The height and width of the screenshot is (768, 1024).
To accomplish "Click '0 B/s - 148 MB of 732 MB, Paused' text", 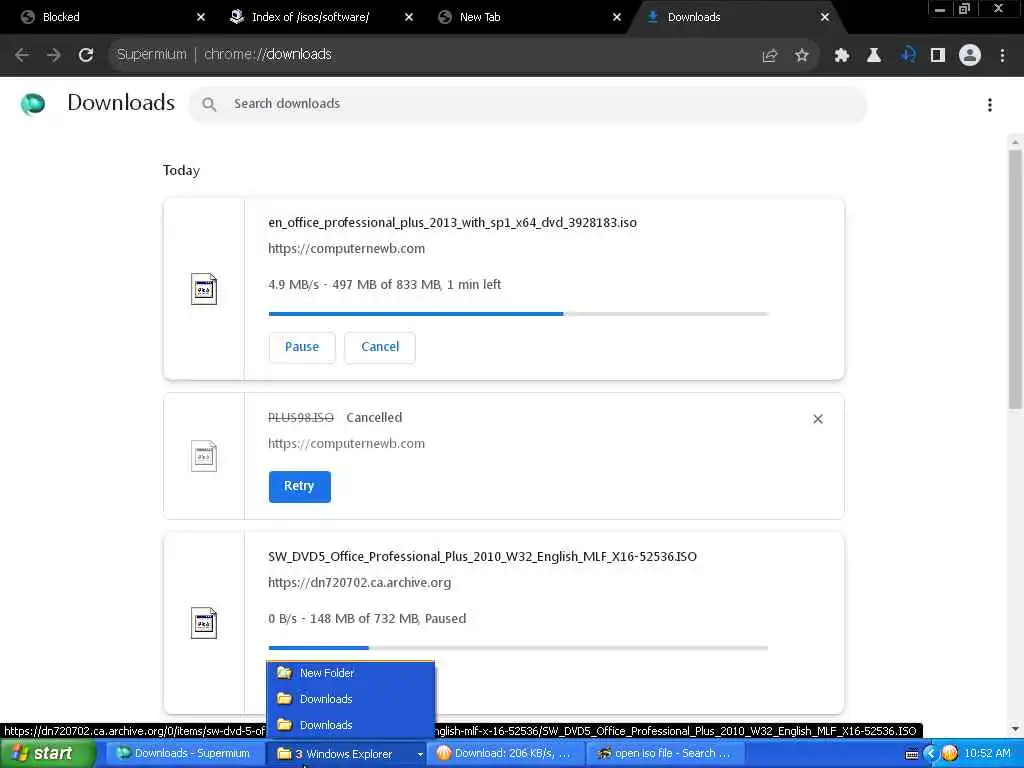I will pos(367,618).
